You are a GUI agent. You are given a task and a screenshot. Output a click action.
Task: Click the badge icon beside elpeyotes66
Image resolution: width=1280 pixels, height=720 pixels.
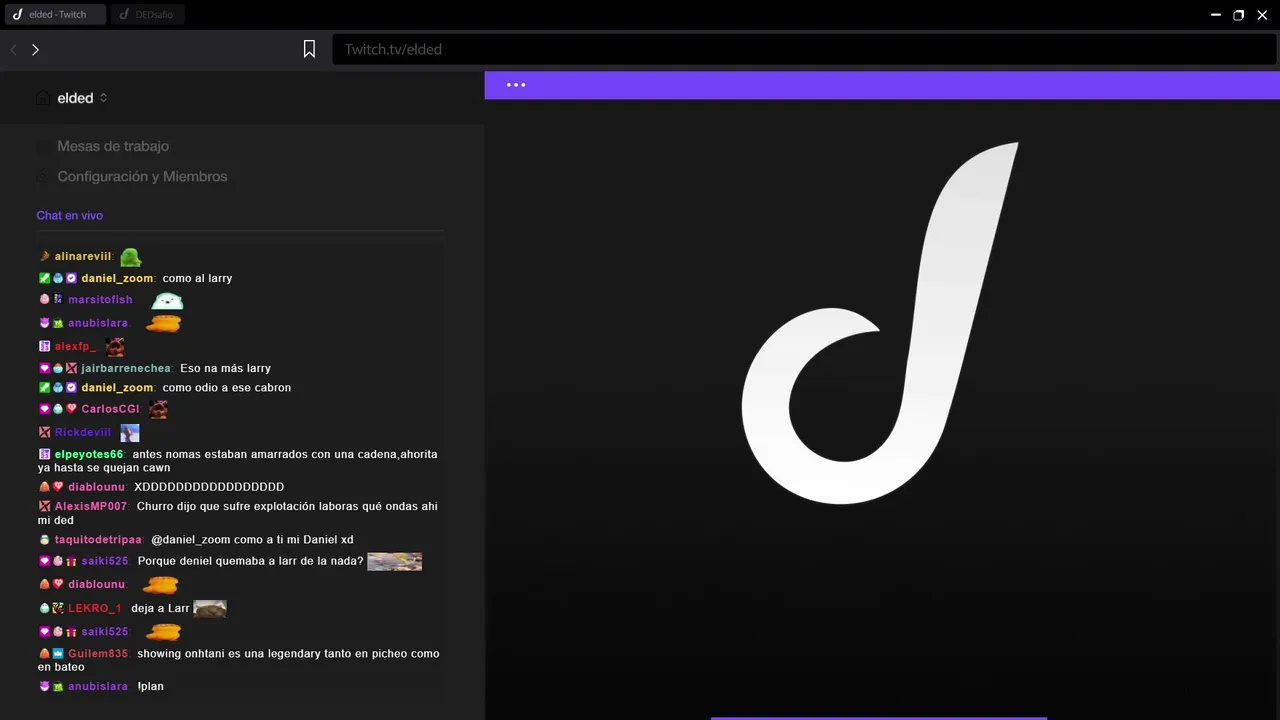click(x=44, y=454)
